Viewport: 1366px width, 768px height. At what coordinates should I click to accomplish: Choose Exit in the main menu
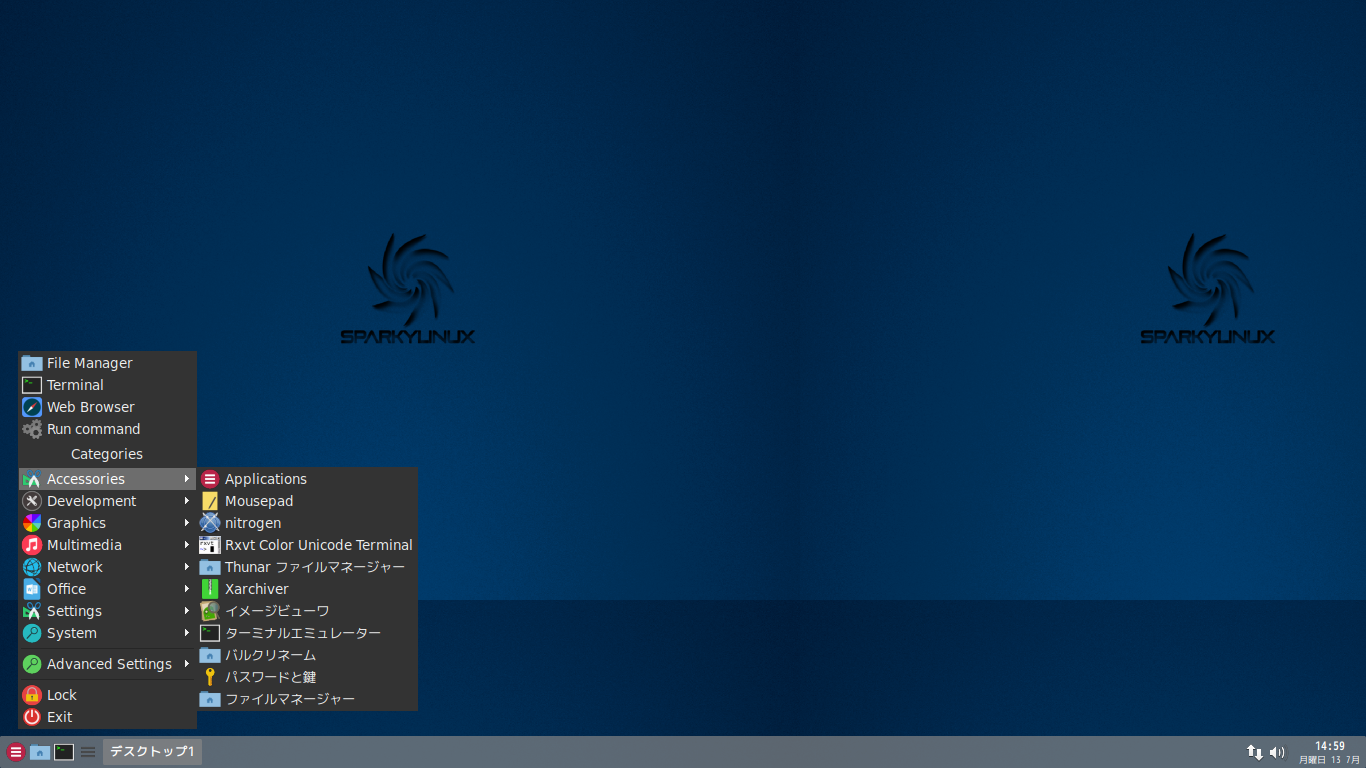107,717
